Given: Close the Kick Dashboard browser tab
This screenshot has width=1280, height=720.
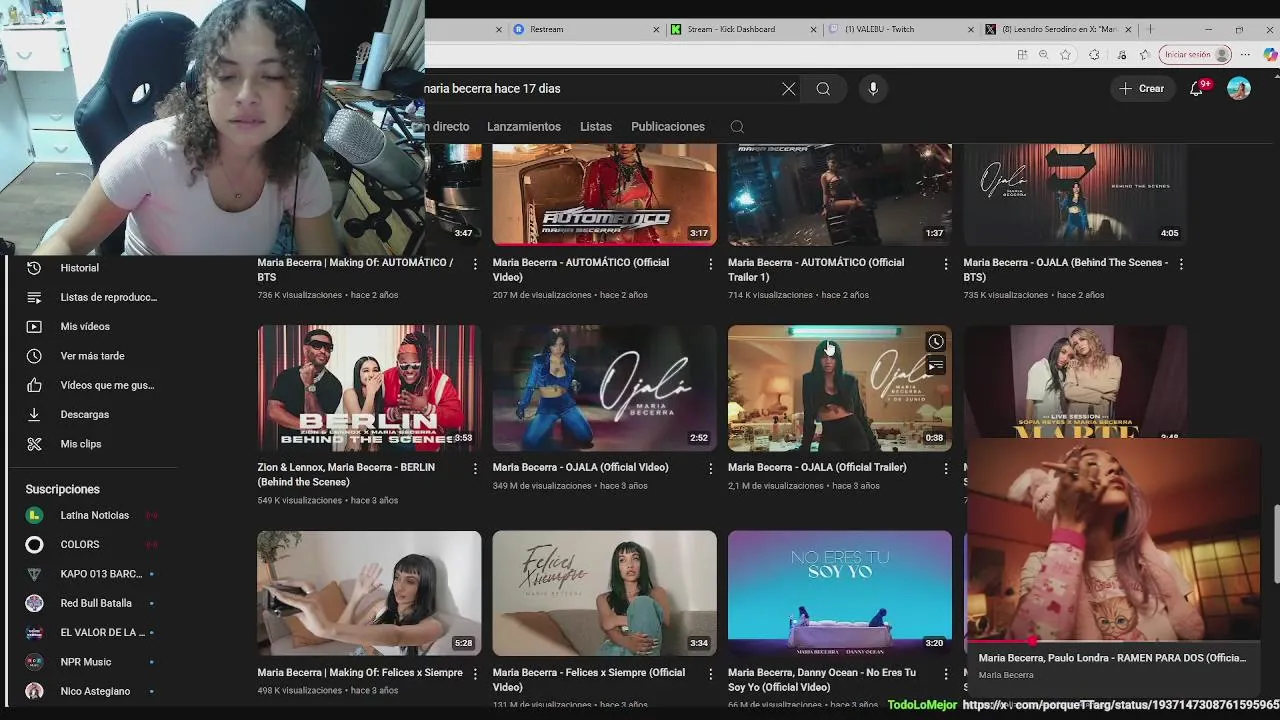Looking at the screenshot, I should [814, 29].
